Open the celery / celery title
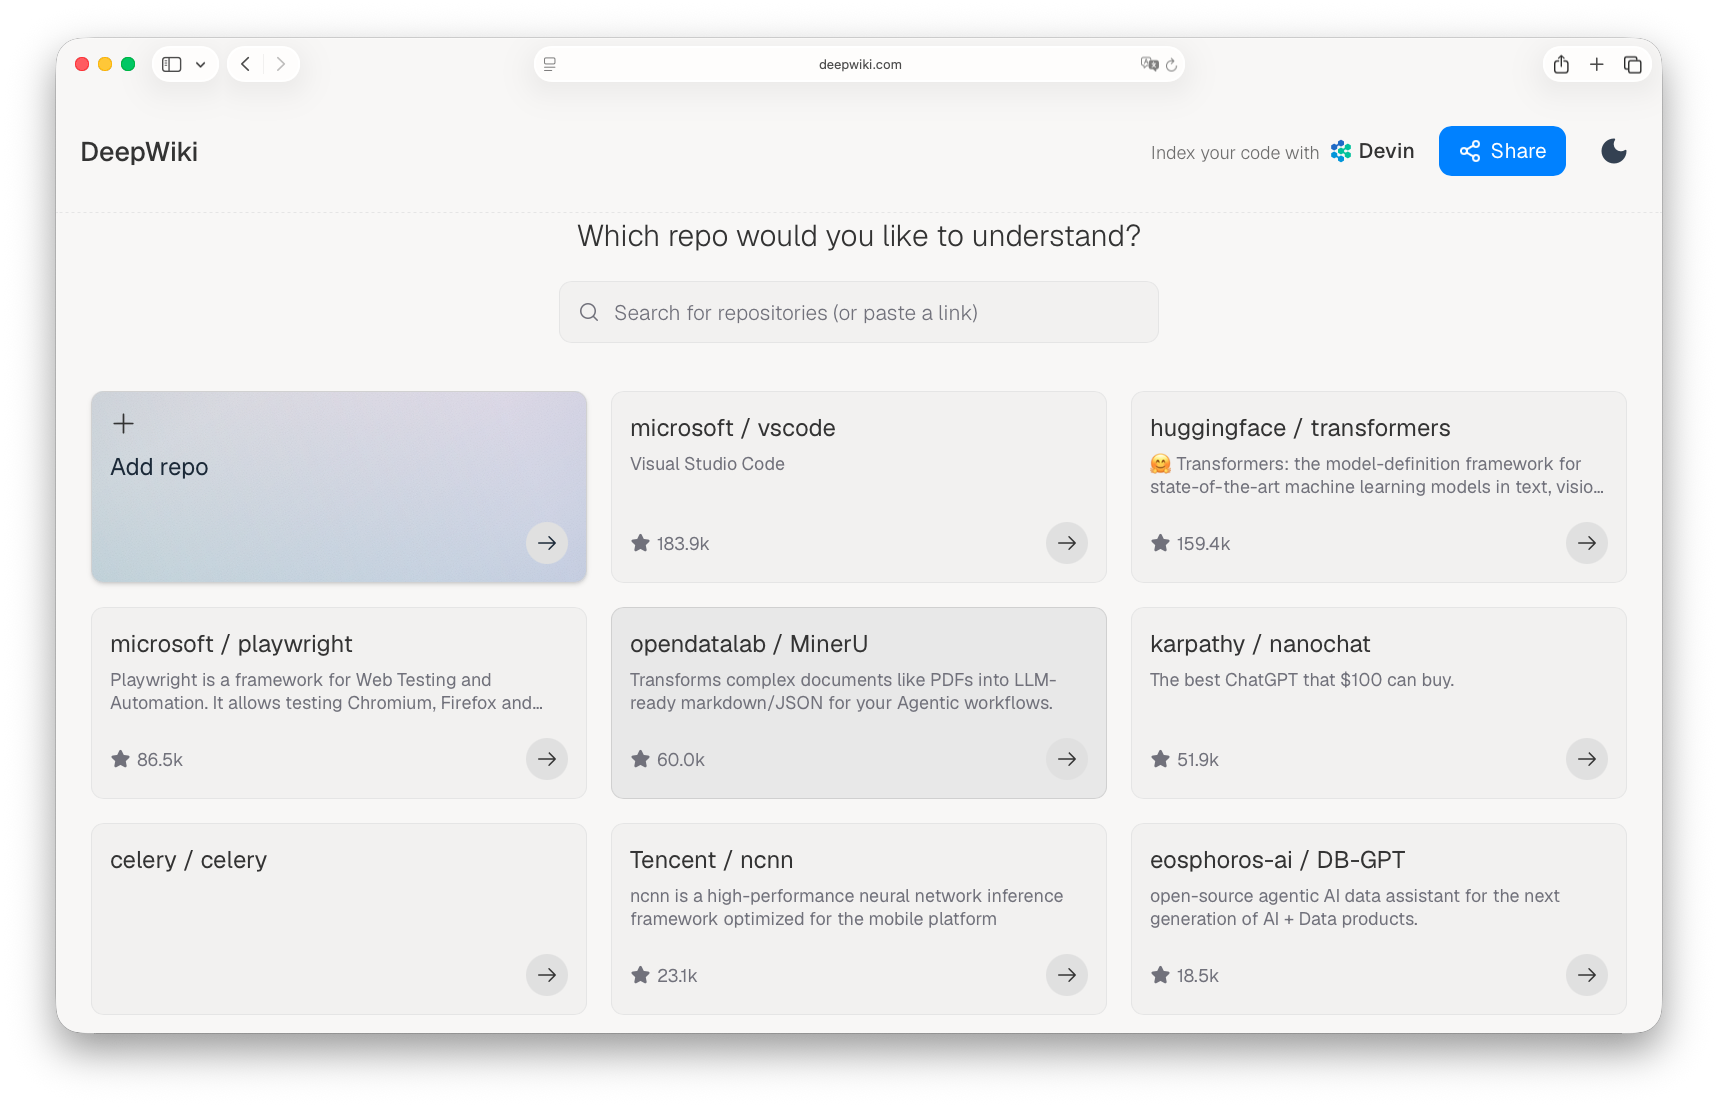Viewport: 1718px width, 1107px height. pyautogui.click(x=188, y=860)
